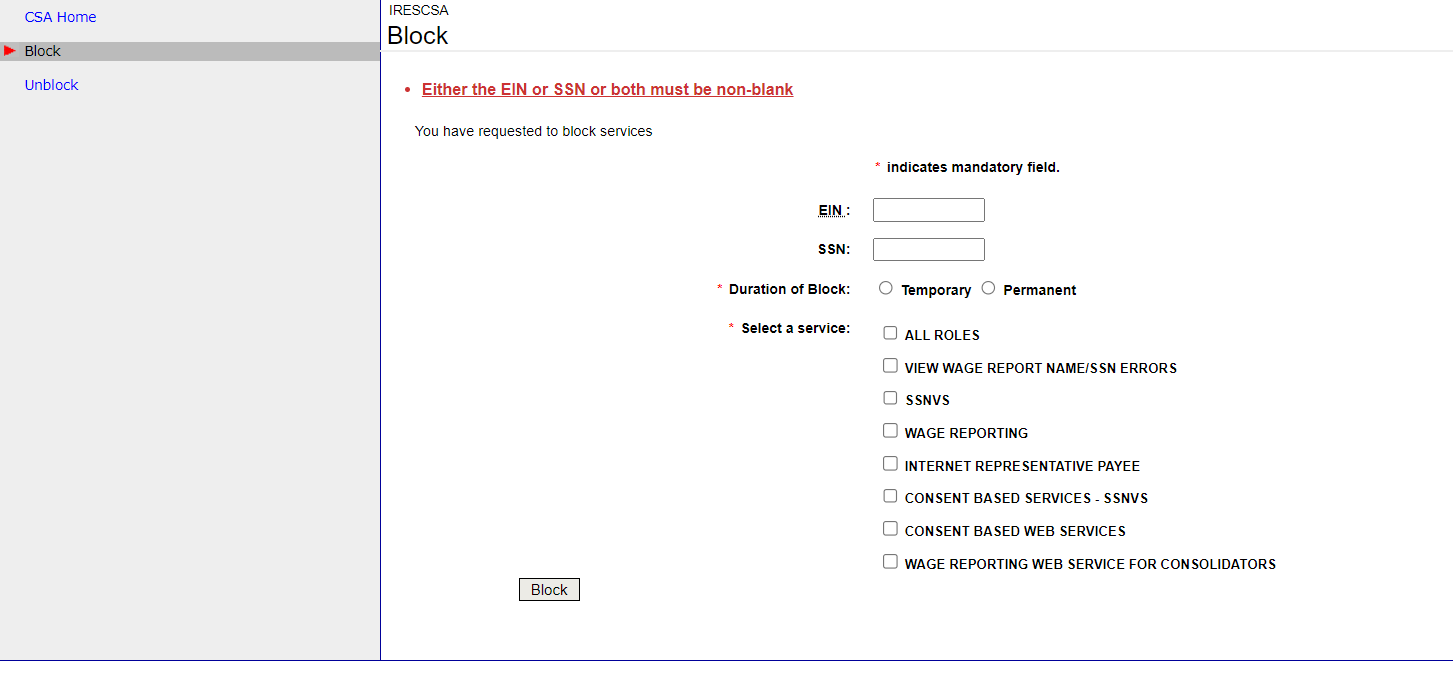1453x688 pixels.
Task: Check Internet Representative Payee option
Action: (890, 464)
